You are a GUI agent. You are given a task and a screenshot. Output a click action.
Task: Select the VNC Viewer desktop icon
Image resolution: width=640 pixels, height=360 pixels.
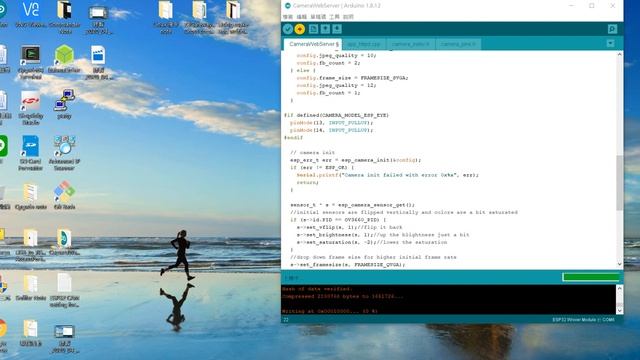click(31, 15)
